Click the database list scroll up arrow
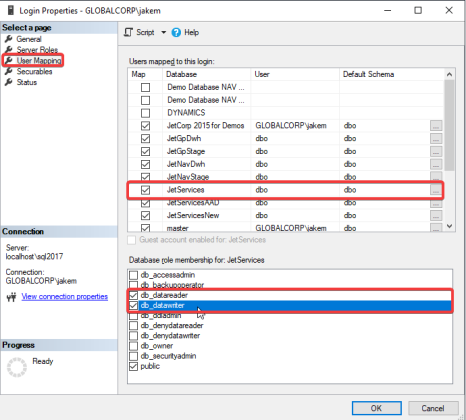The image size is (466, 420). pos(449,74)
